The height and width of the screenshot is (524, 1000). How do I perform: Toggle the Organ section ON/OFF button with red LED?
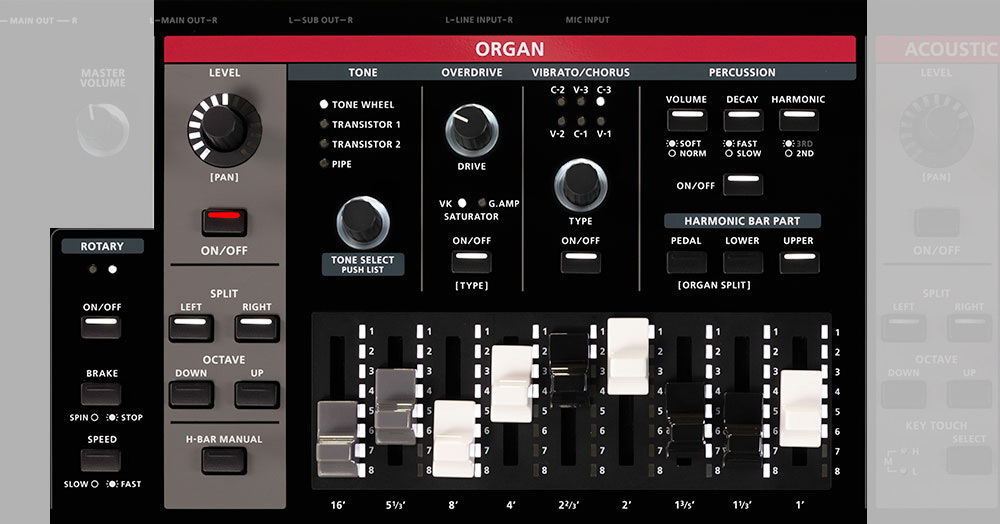tap(224, 222)
